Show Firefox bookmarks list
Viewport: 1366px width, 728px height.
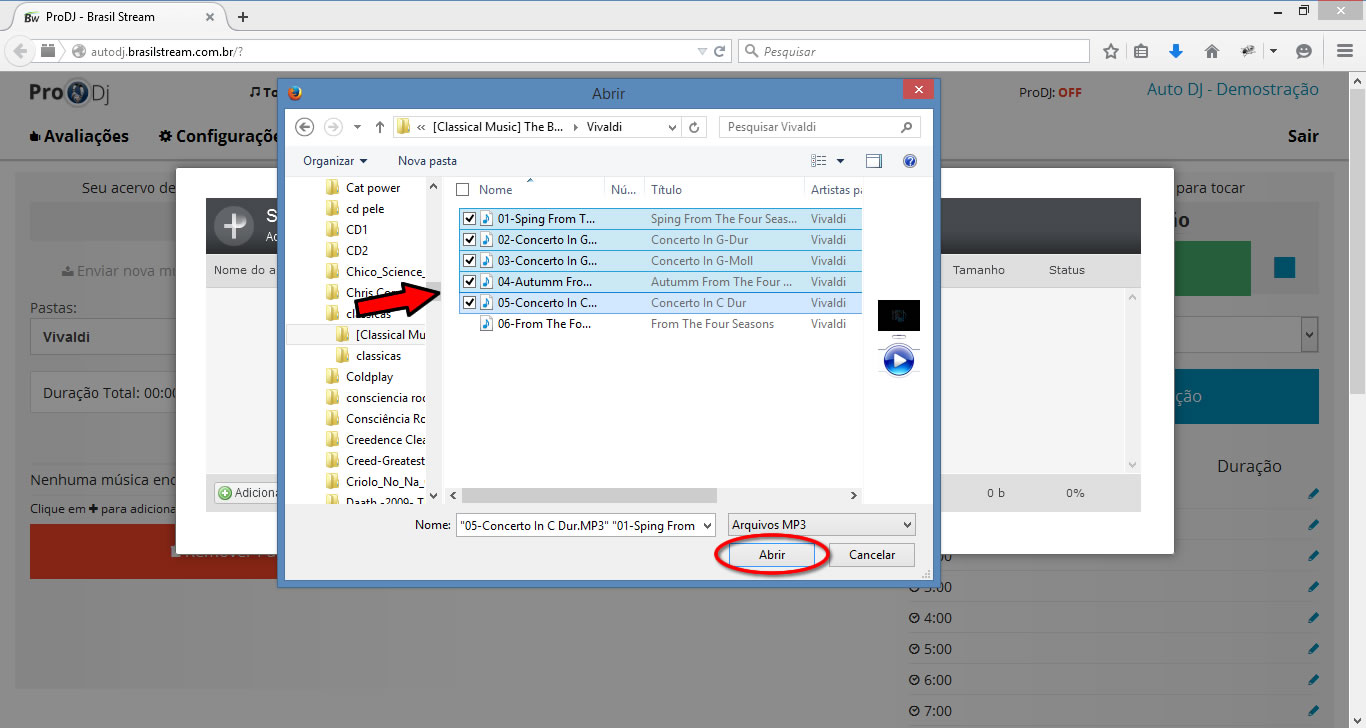click(x=1142, y=51)
